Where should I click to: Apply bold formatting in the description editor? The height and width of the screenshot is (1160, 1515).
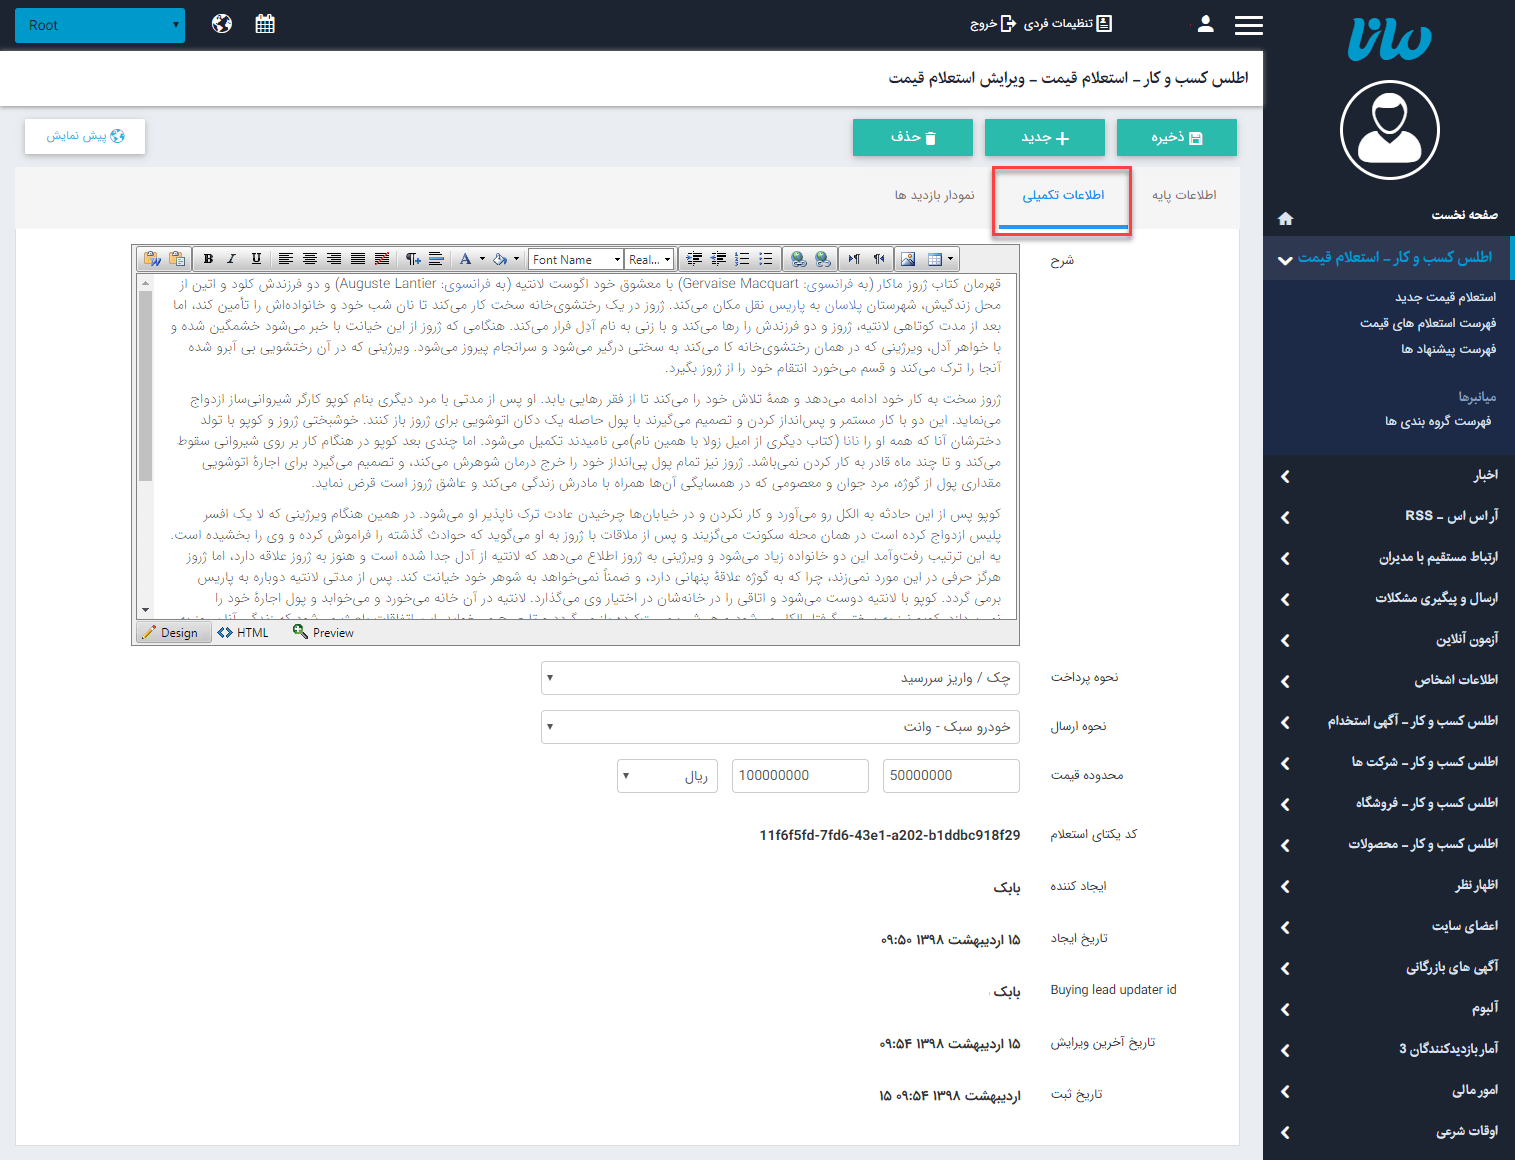click(207, 258)
